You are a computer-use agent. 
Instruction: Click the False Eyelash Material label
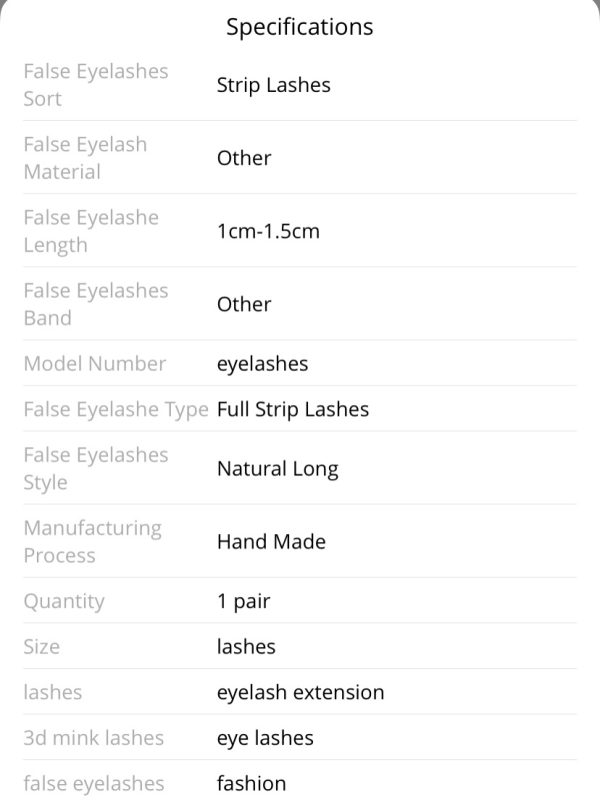pyautogui.click(x=86, y=158)
